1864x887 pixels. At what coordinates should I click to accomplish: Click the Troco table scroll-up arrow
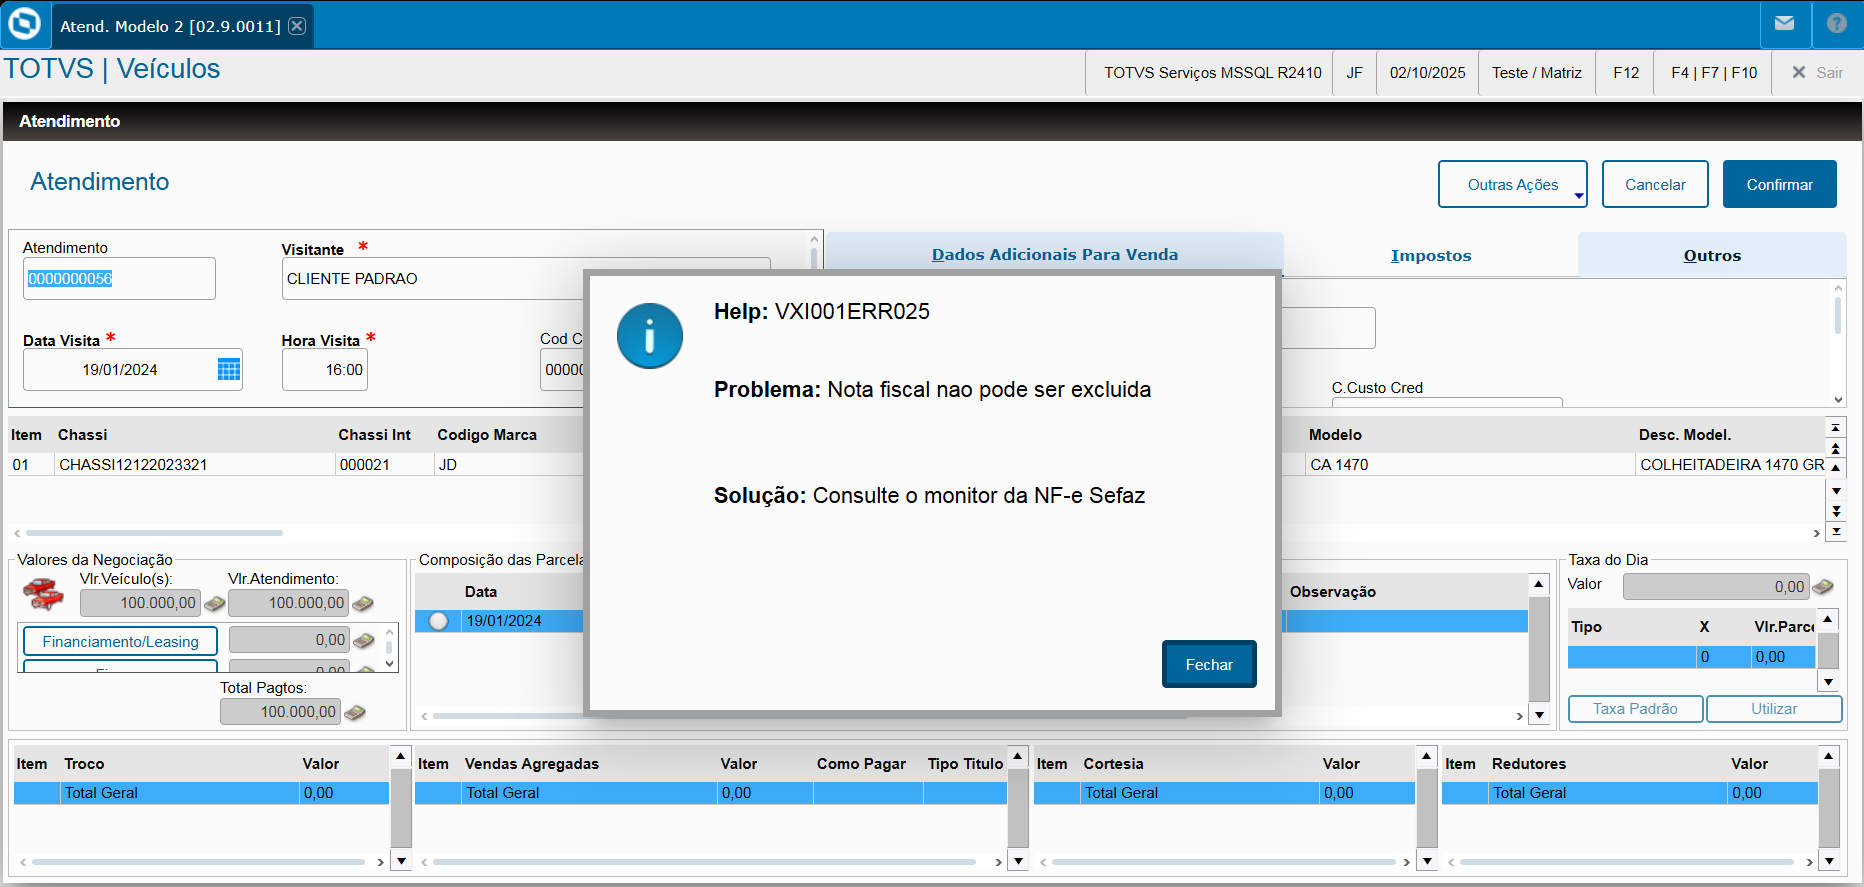[400, 757]
